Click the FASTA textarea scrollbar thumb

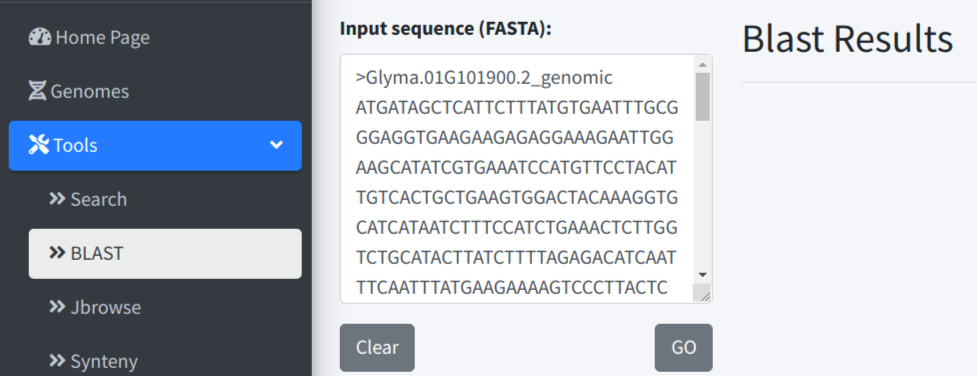click(x=703, y=97)
